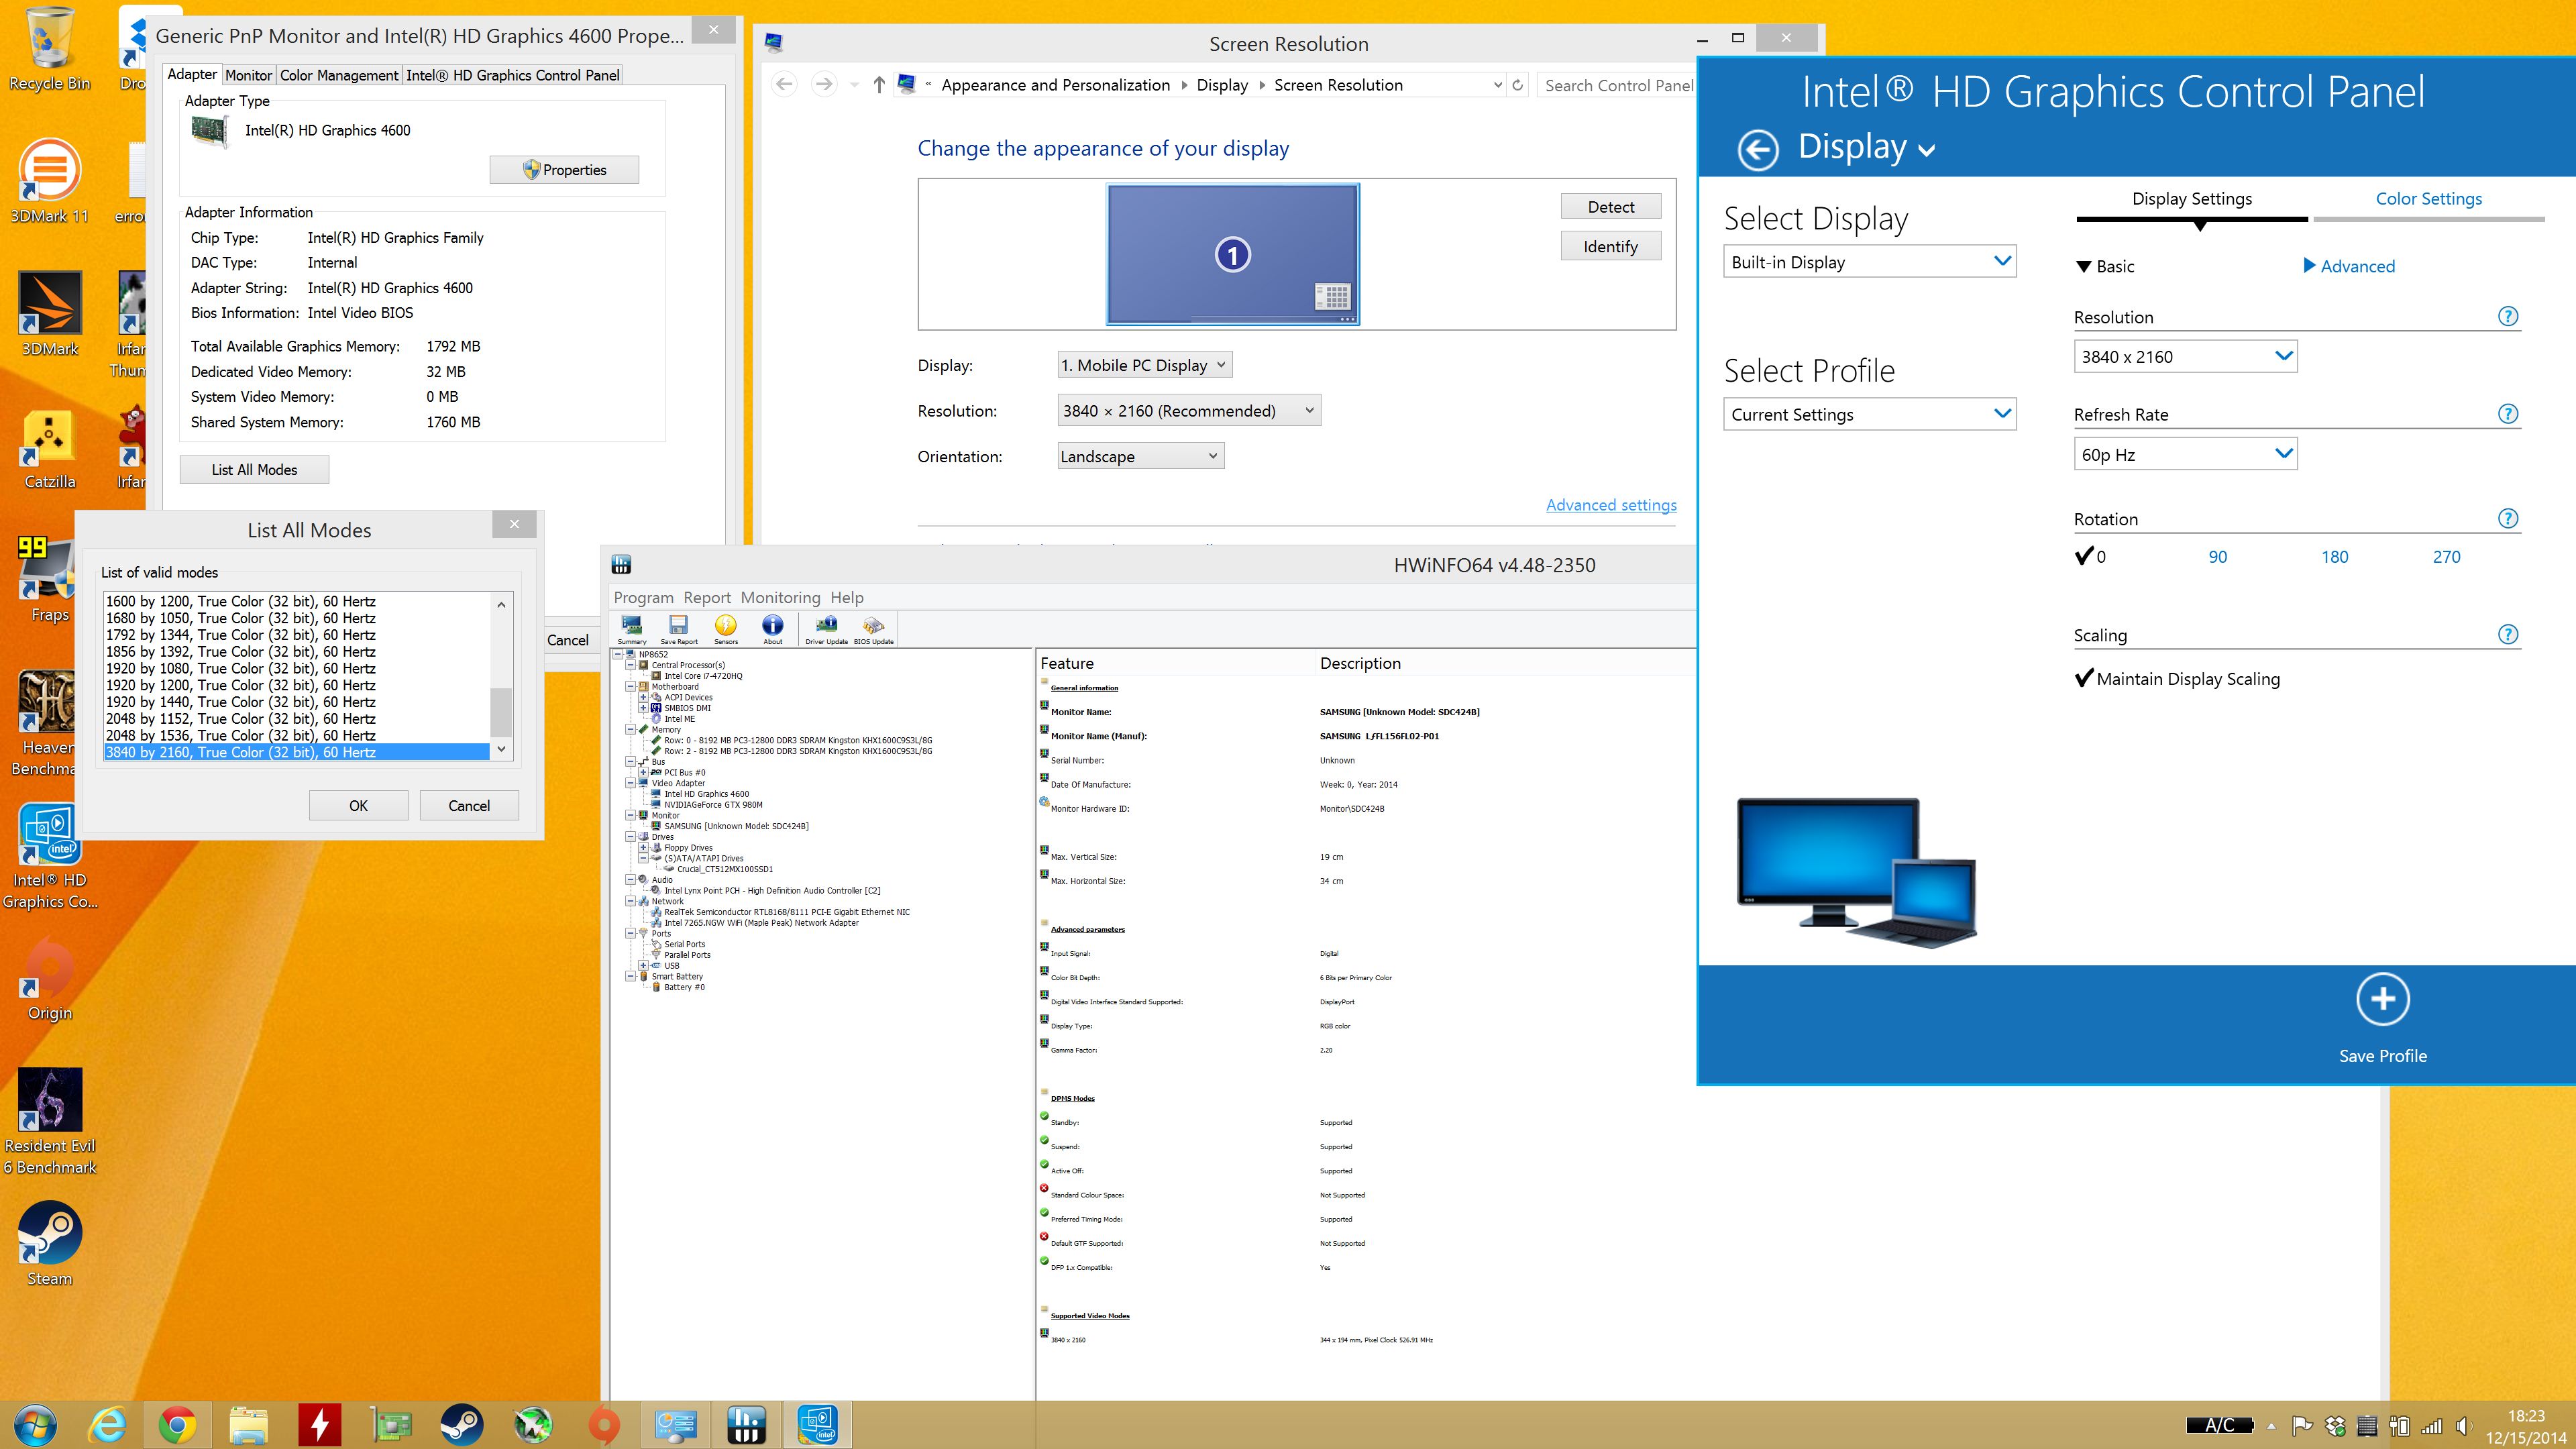Click OK in List All Modes dialog
Screen dimensions: 2576x1449
click(x=358, y=805)
